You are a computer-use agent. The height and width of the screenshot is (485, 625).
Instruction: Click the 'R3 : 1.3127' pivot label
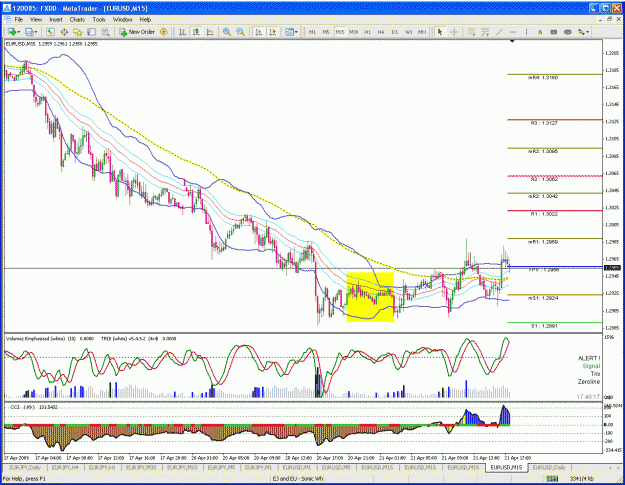point(544,123)
